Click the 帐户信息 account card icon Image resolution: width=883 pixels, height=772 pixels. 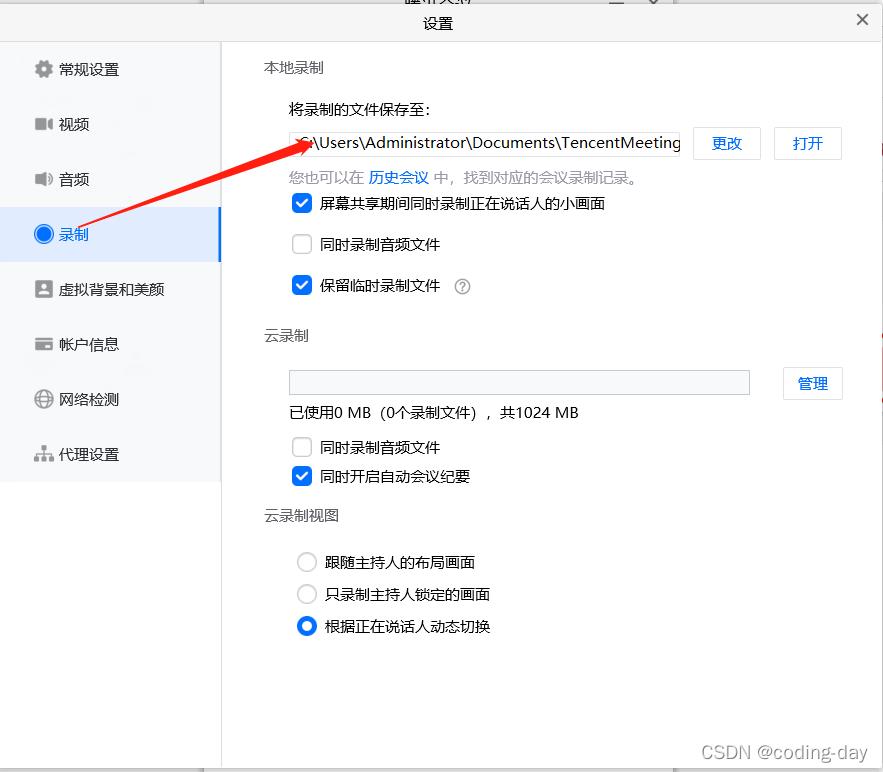pos(44,344)
